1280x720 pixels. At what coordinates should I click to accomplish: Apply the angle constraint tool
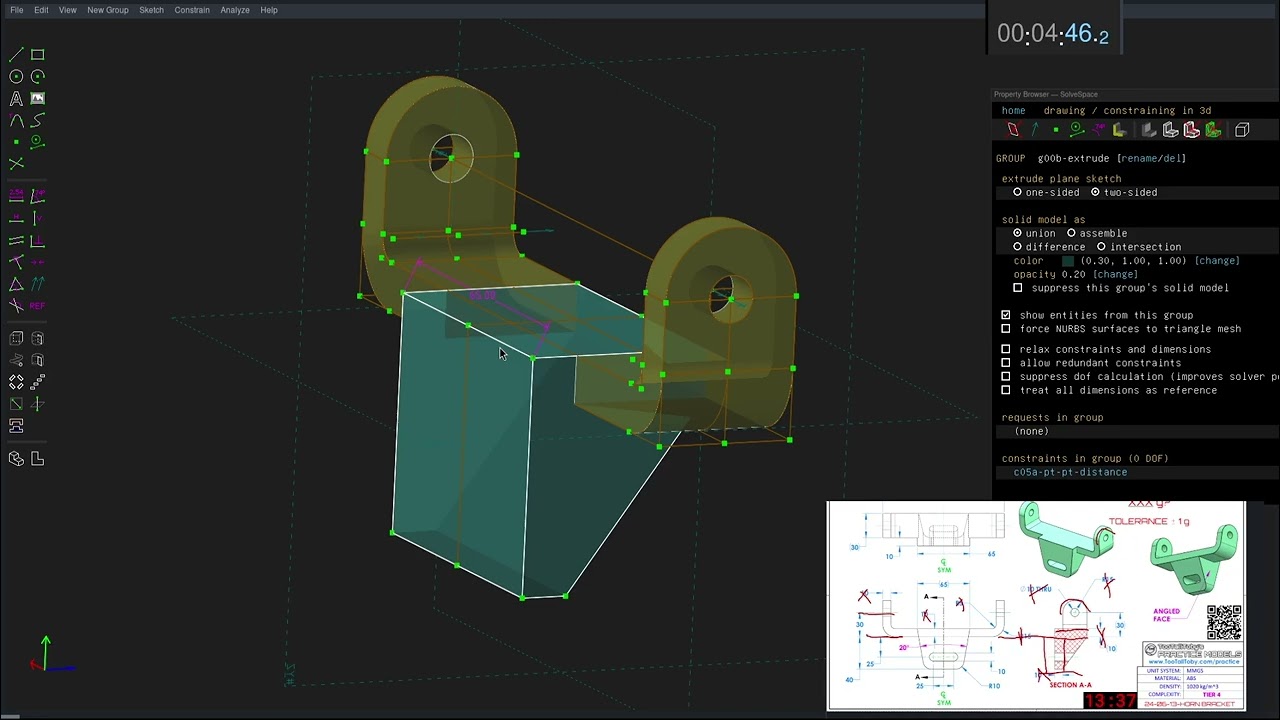coord(37,196)
